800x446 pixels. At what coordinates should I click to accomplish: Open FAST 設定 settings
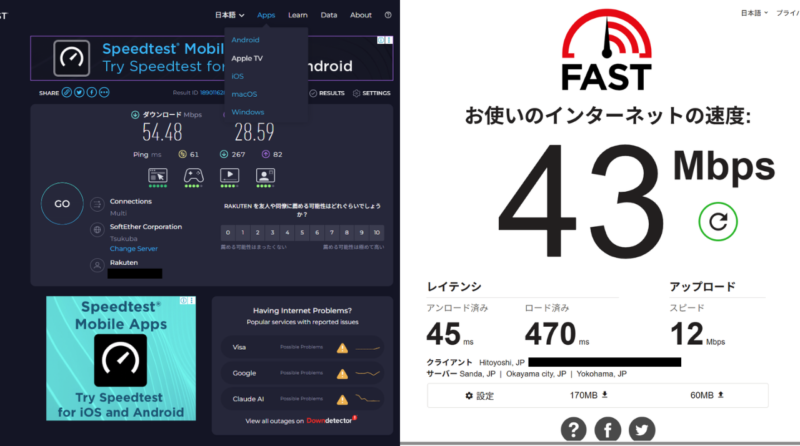(x=479, y=395)
